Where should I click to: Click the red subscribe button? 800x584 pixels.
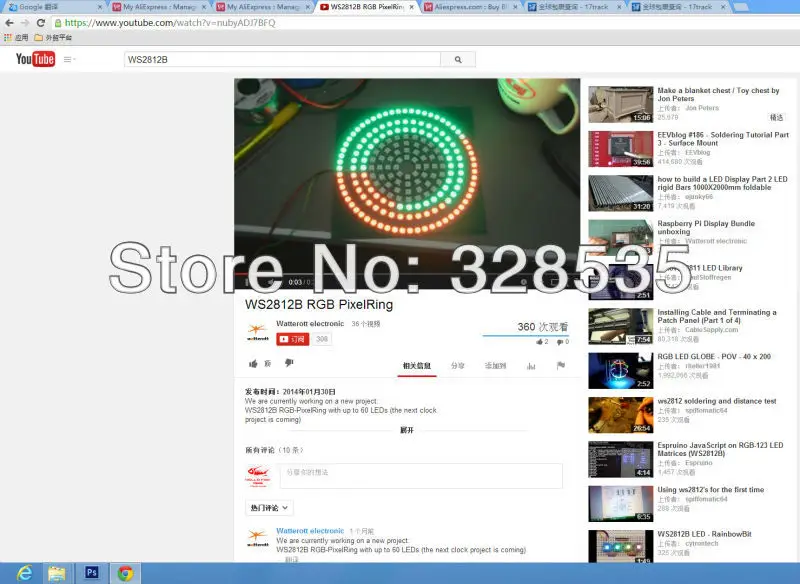pos(293,339)
